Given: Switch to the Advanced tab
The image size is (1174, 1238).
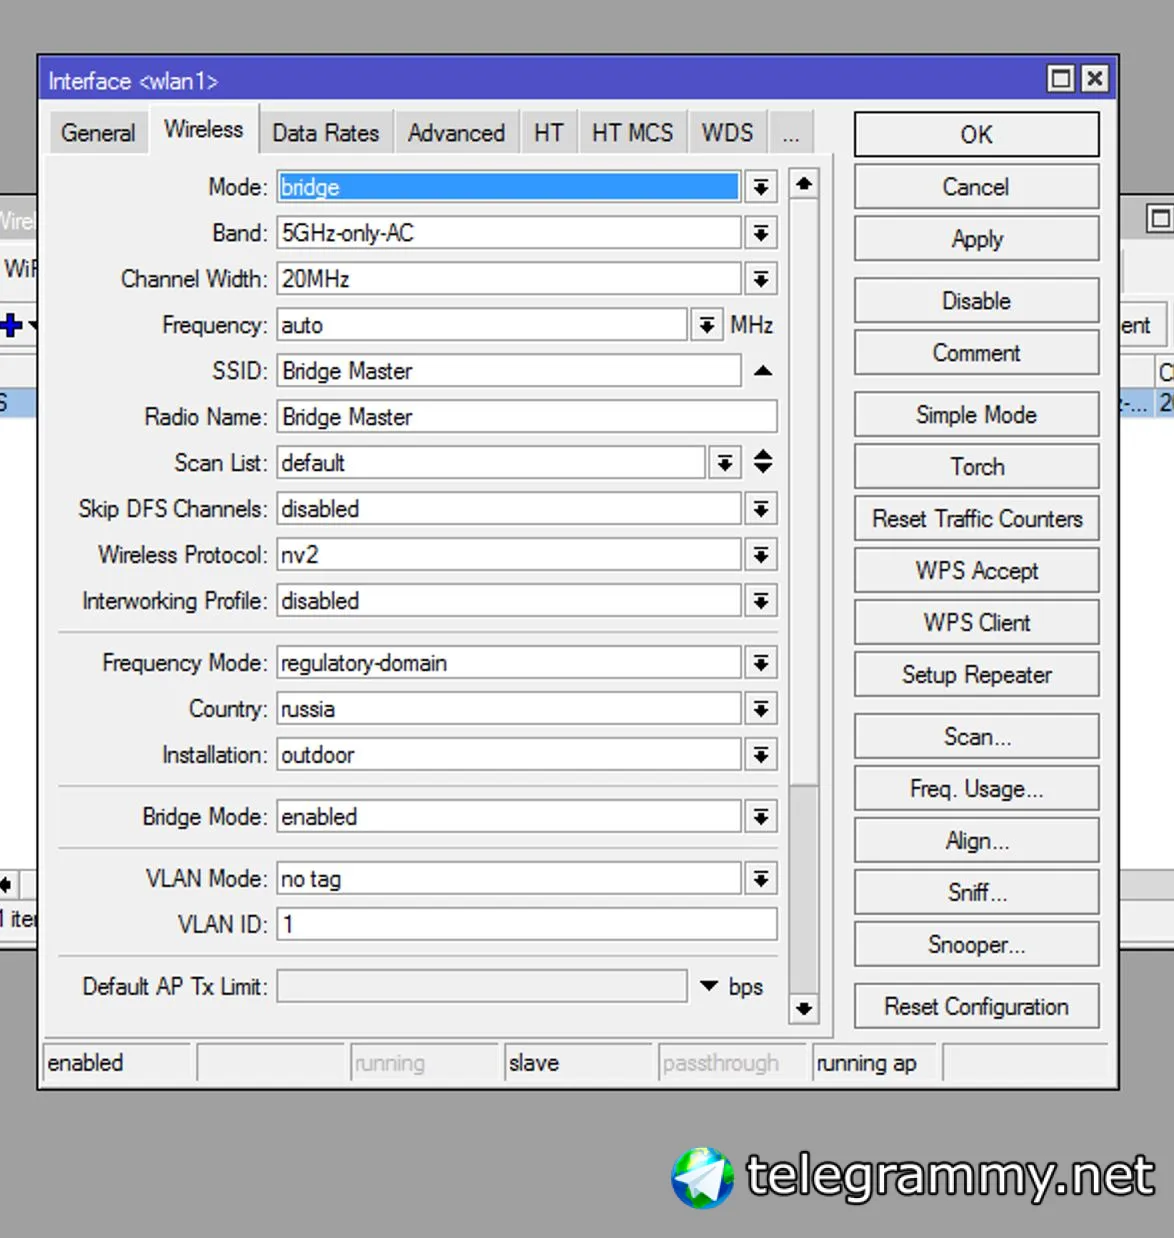Looking at the screenshot, I should [x=456, y=133].
